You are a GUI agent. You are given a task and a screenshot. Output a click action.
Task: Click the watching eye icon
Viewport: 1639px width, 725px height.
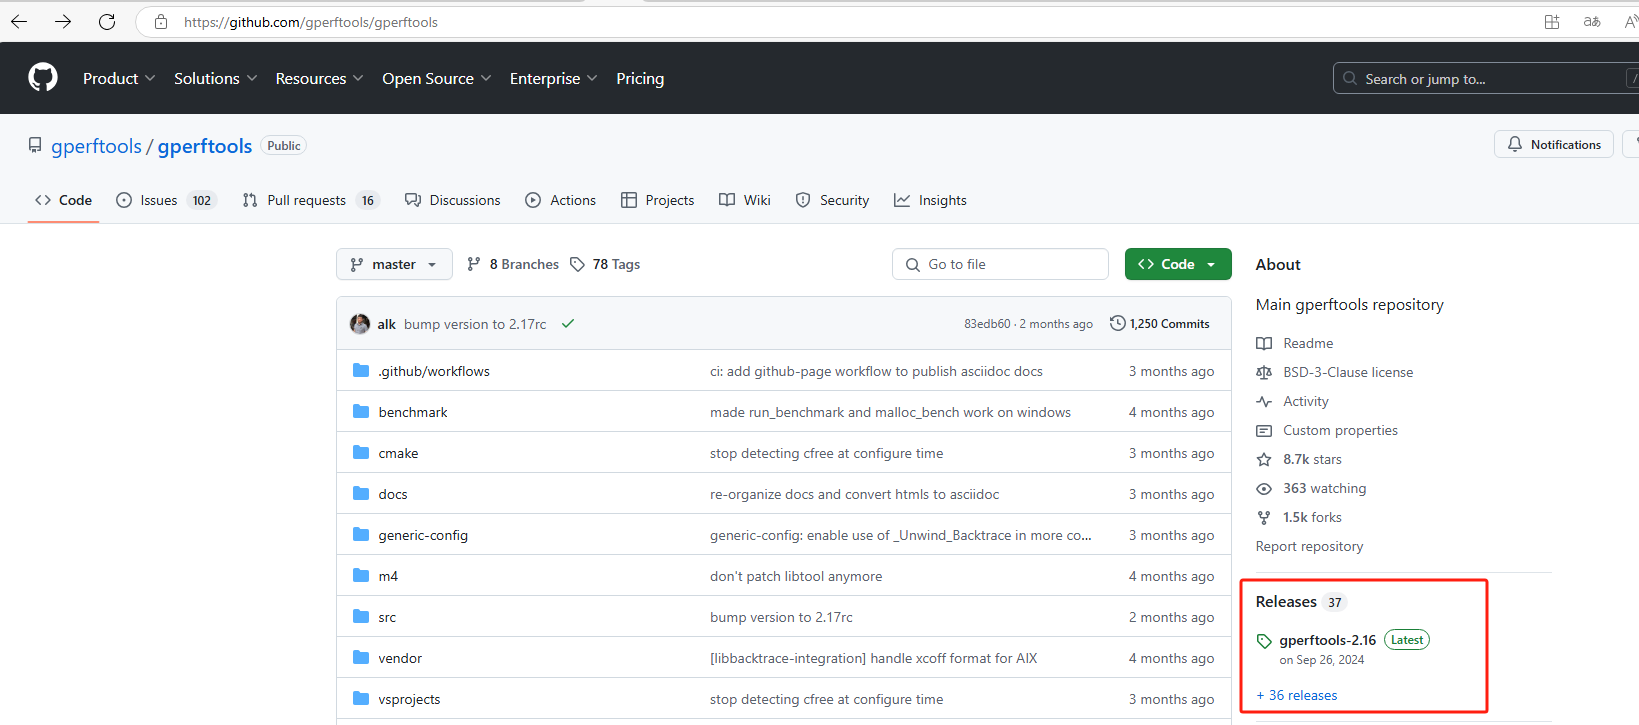point(1264,488)
